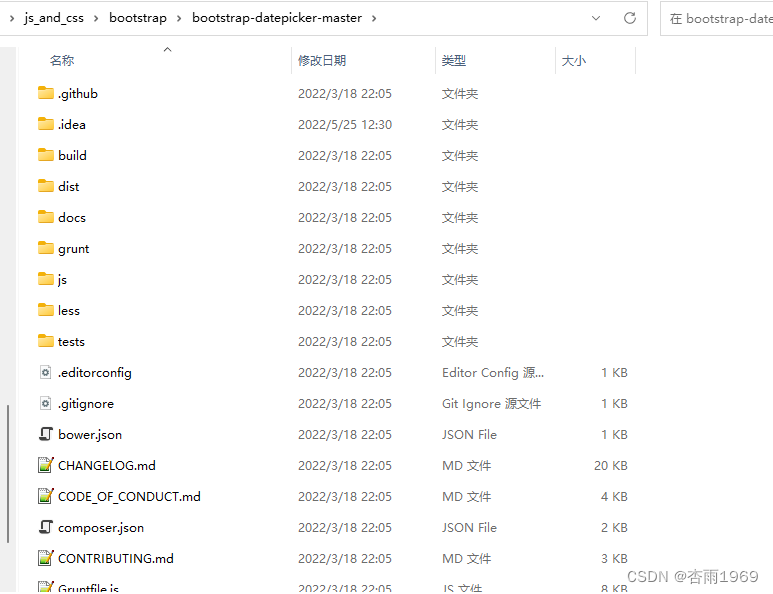Select the CODE_OF_CONDUCT.md file icon
Image resolution: width=773 pixels, height=594 pixels.
[45, 496]
